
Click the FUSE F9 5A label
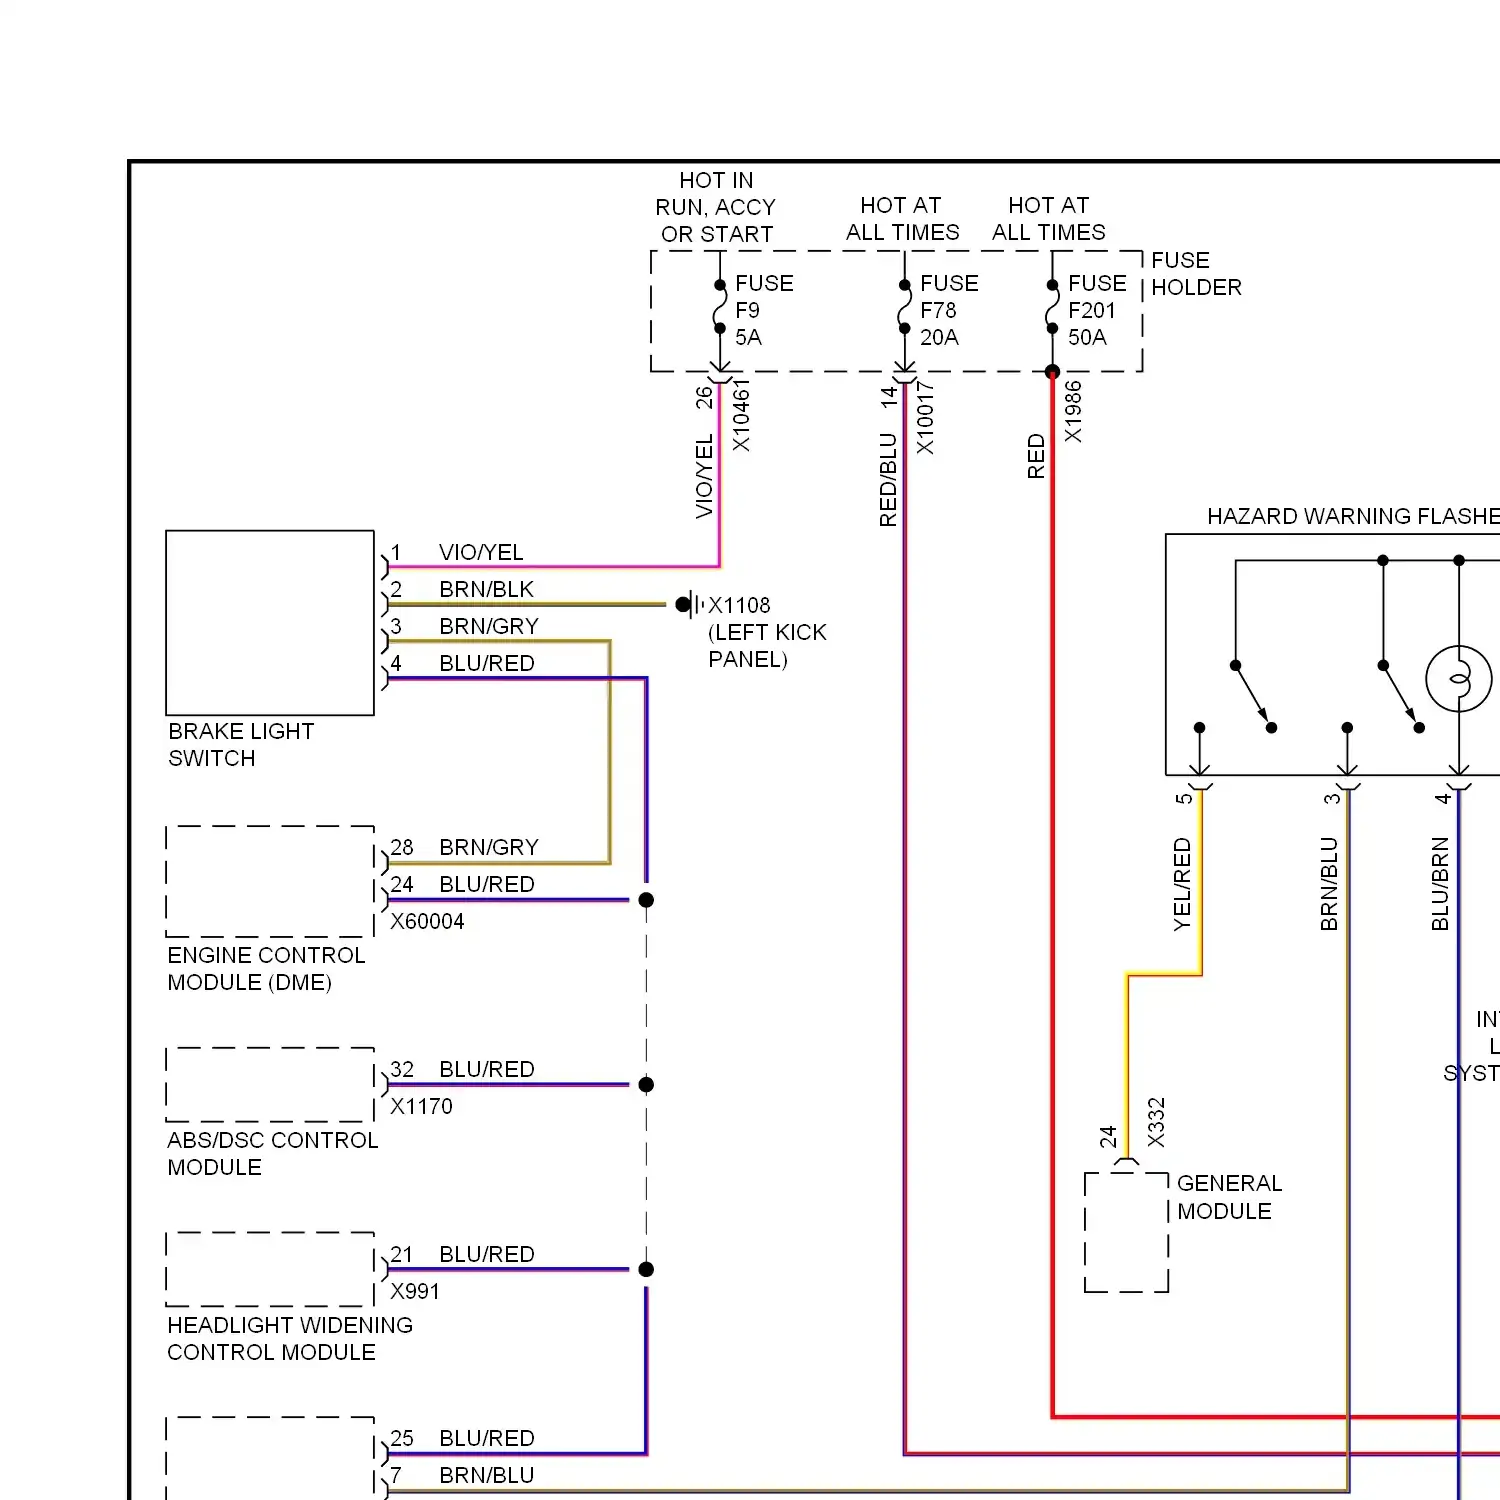click(x=764, y=310)
